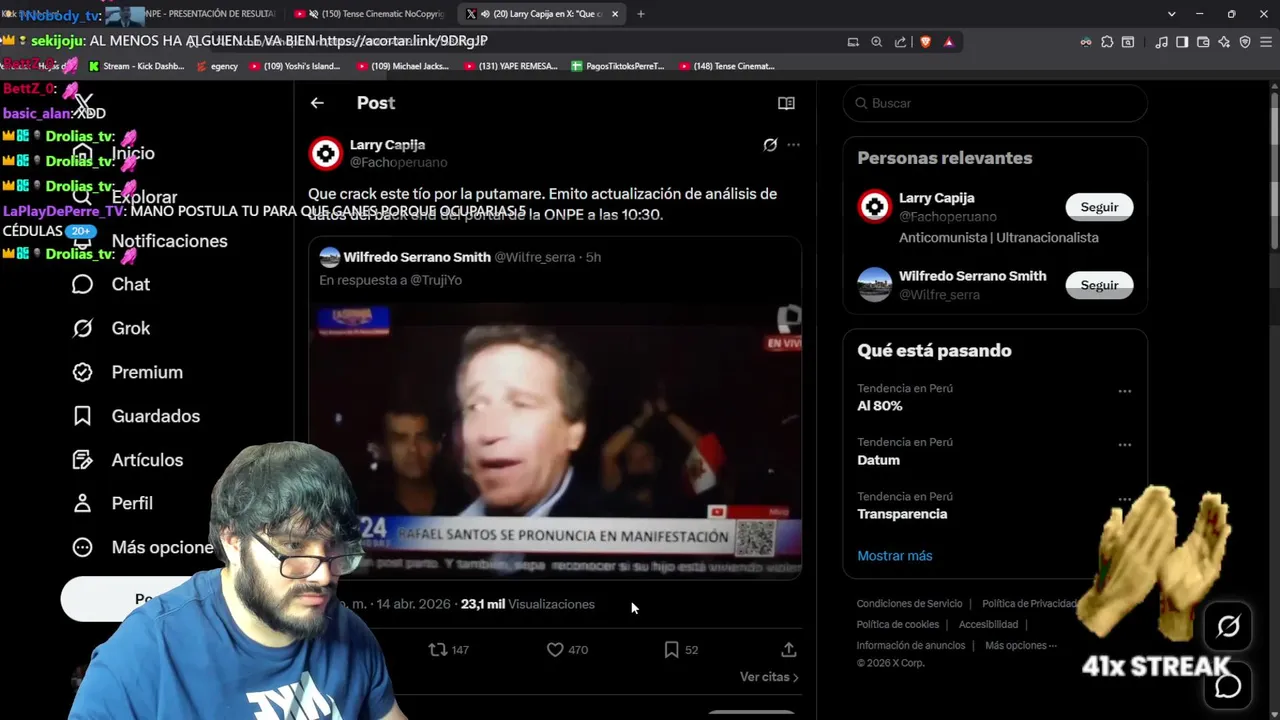Click the Brave Shields lion icon
Image resolution: width=1280 pixels, height=720 pixels.
click(x=925, y=42)
